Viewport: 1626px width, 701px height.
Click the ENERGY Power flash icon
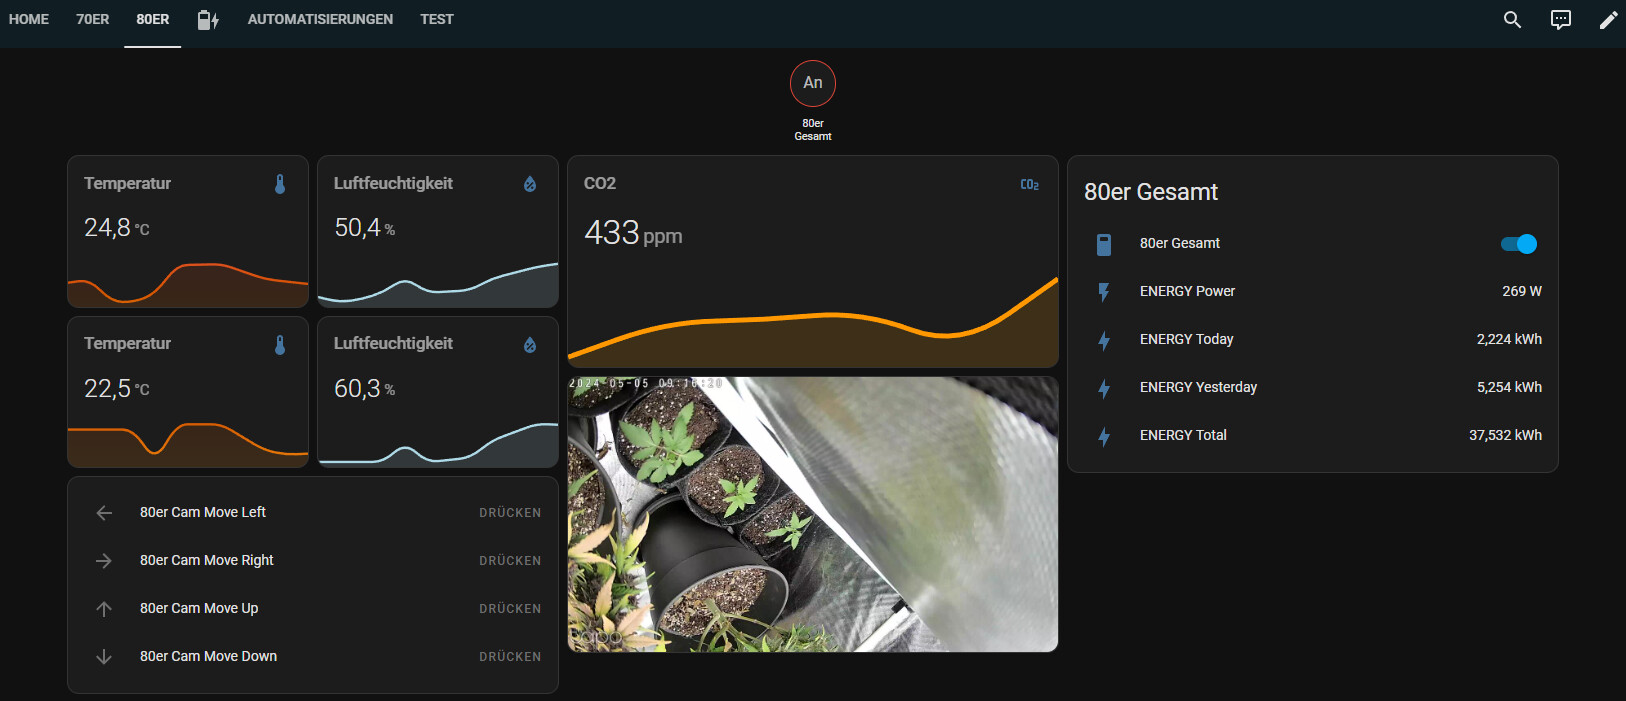[1104, 292]
